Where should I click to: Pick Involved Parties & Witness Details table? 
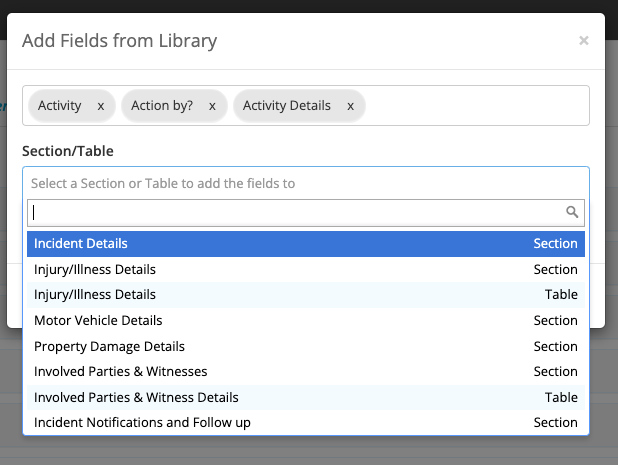pos(305,397)
